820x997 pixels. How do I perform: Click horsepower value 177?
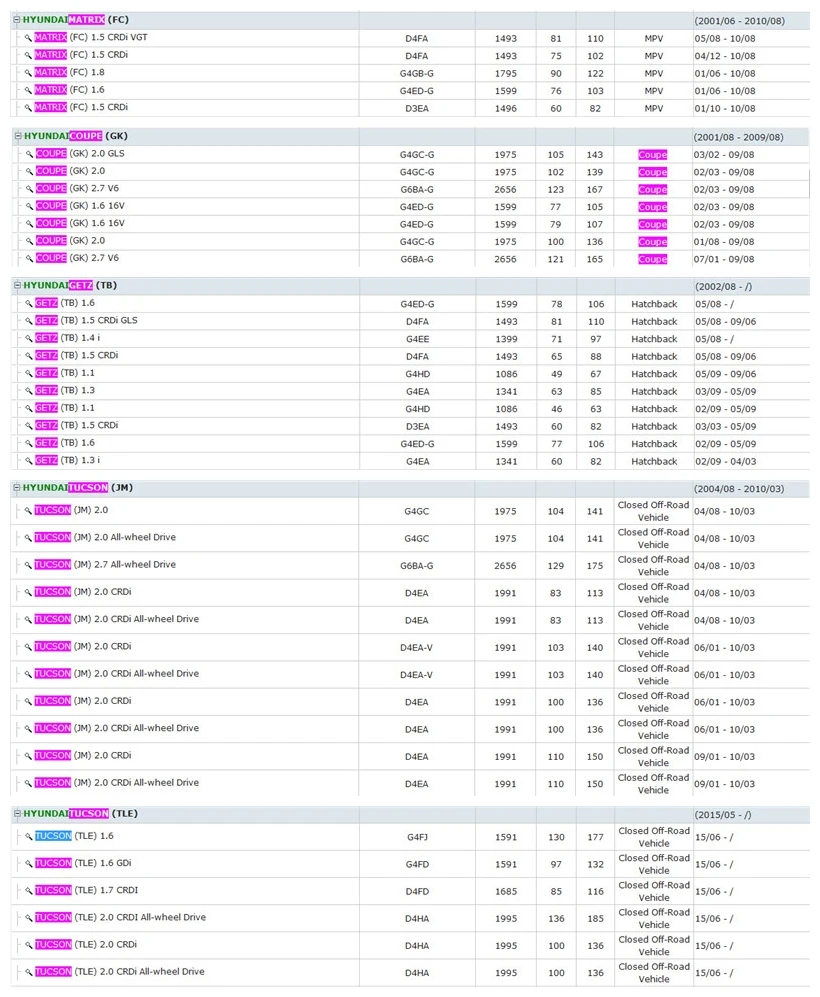pos(596,837)
